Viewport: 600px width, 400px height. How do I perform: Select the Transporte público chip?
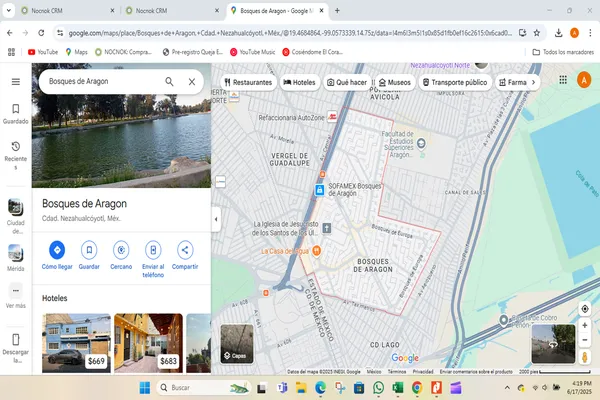pyautogui.click(x=455, y=82)
